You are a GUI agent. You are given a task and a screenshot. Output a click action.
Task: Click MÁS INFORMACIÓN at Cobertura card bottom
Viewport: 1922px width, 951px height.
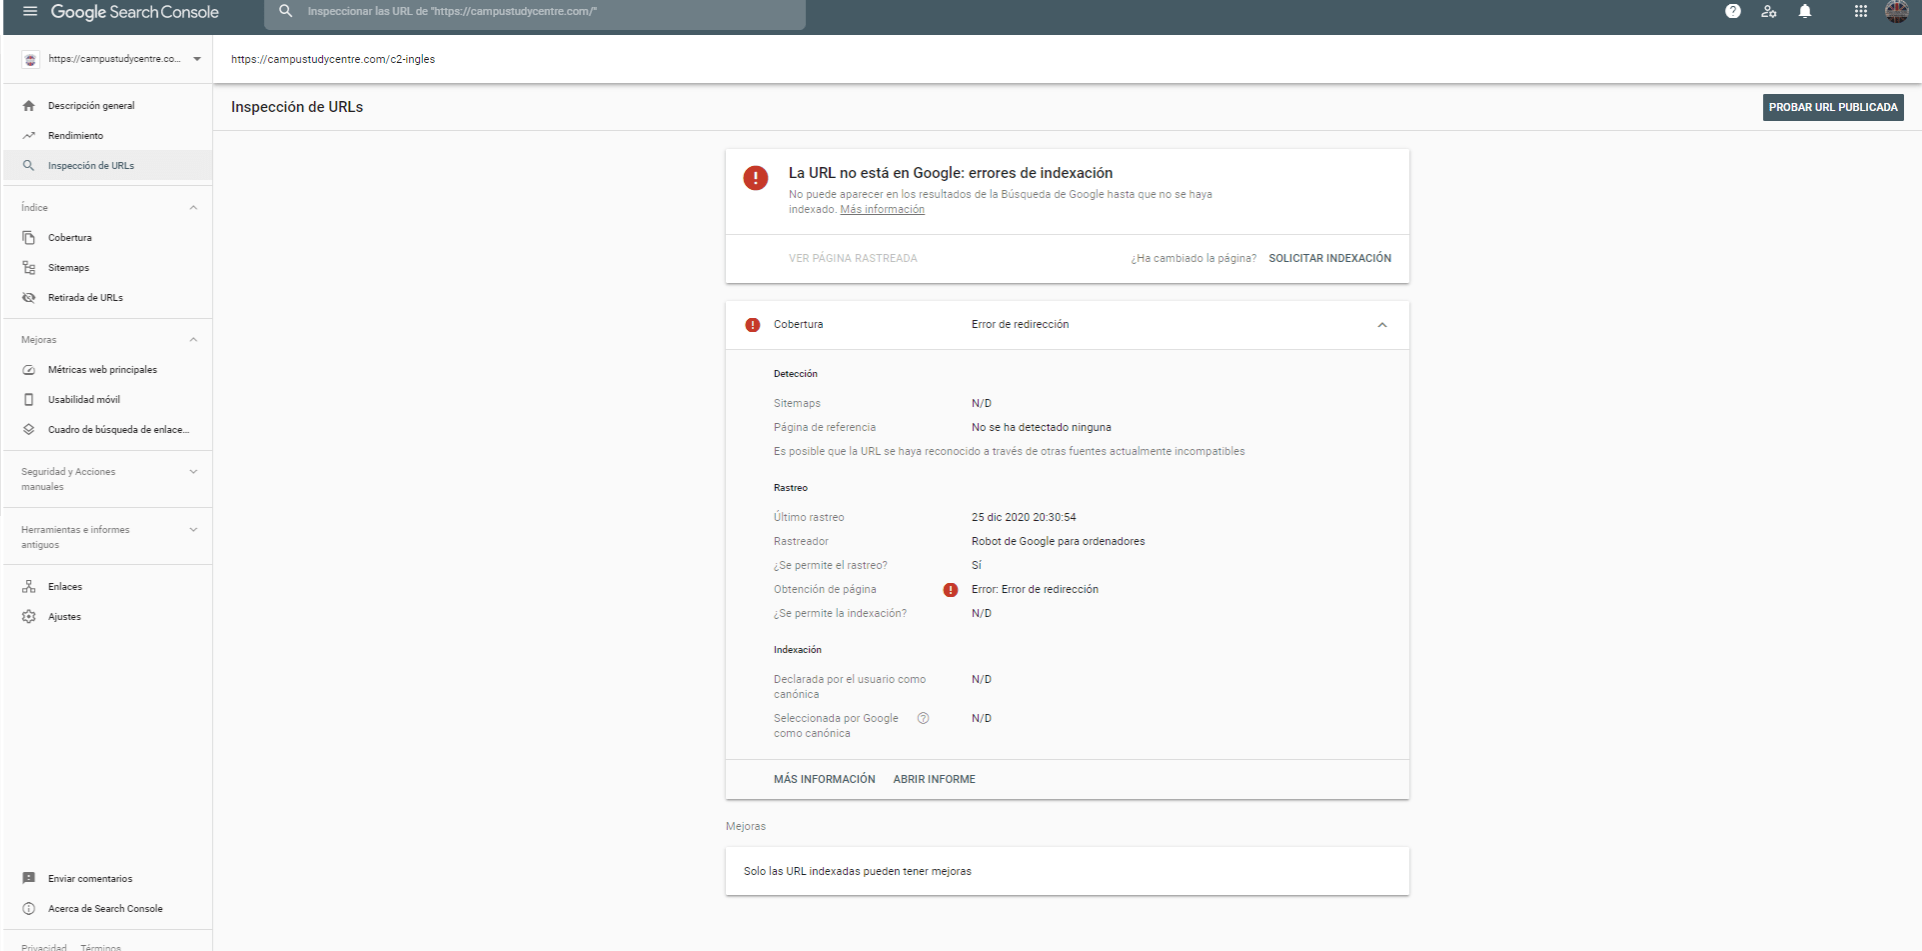pyautogui.click(x=824, y=780)
